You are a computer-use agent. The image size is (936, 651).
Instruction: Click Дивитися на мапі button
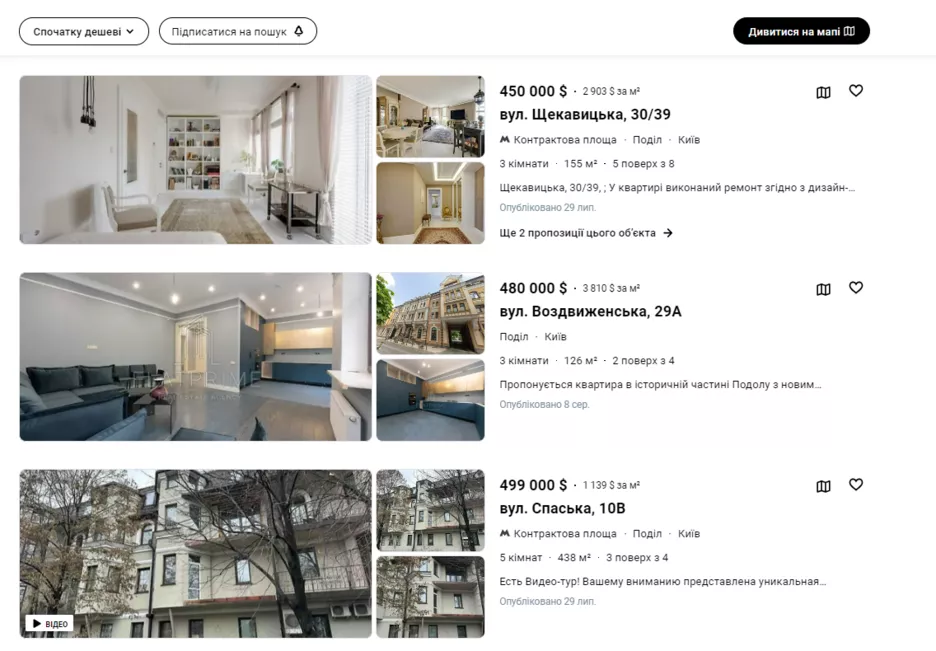coord(801,31)
